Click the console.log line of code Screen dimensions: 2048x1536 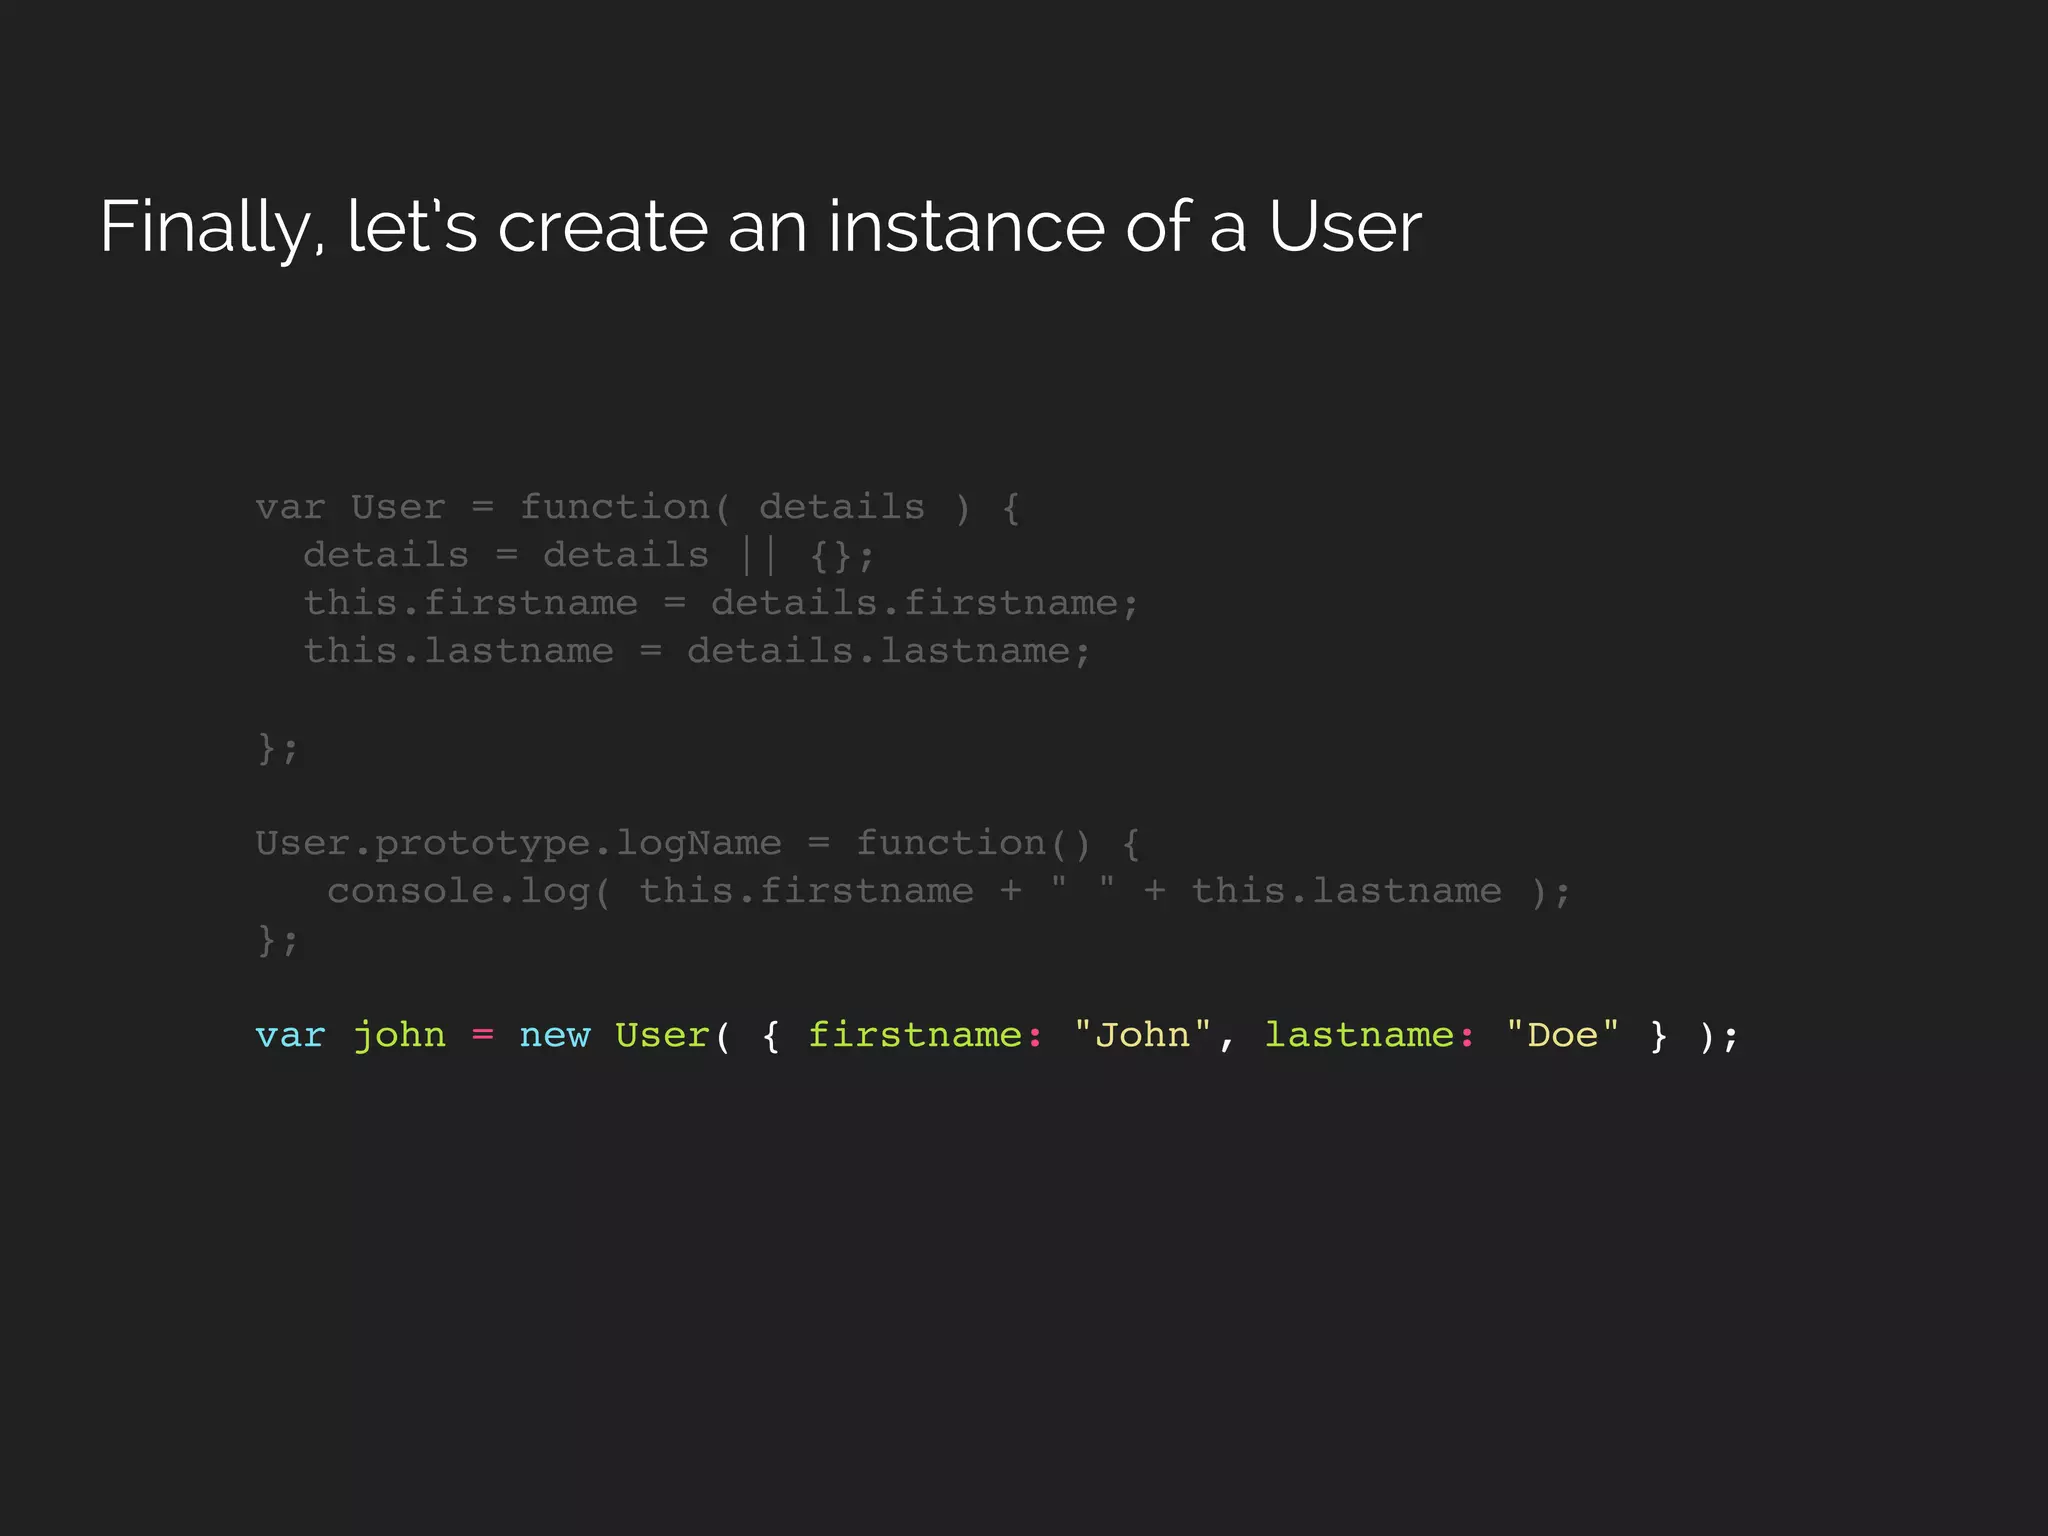949,892
